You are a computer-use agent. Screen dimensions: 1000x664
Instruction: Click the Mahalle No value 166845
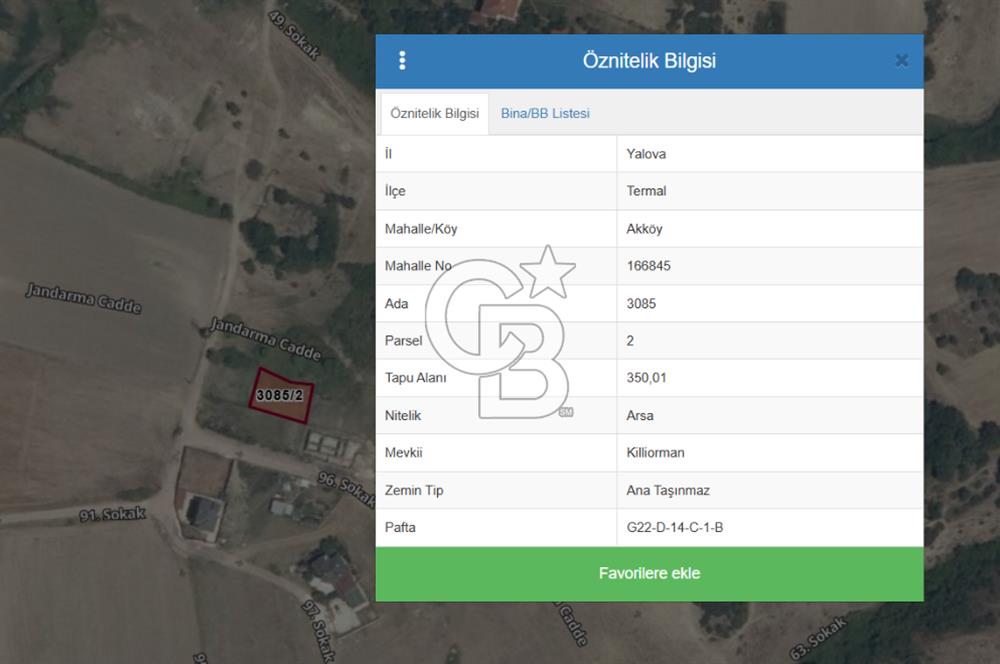(648, 266)
